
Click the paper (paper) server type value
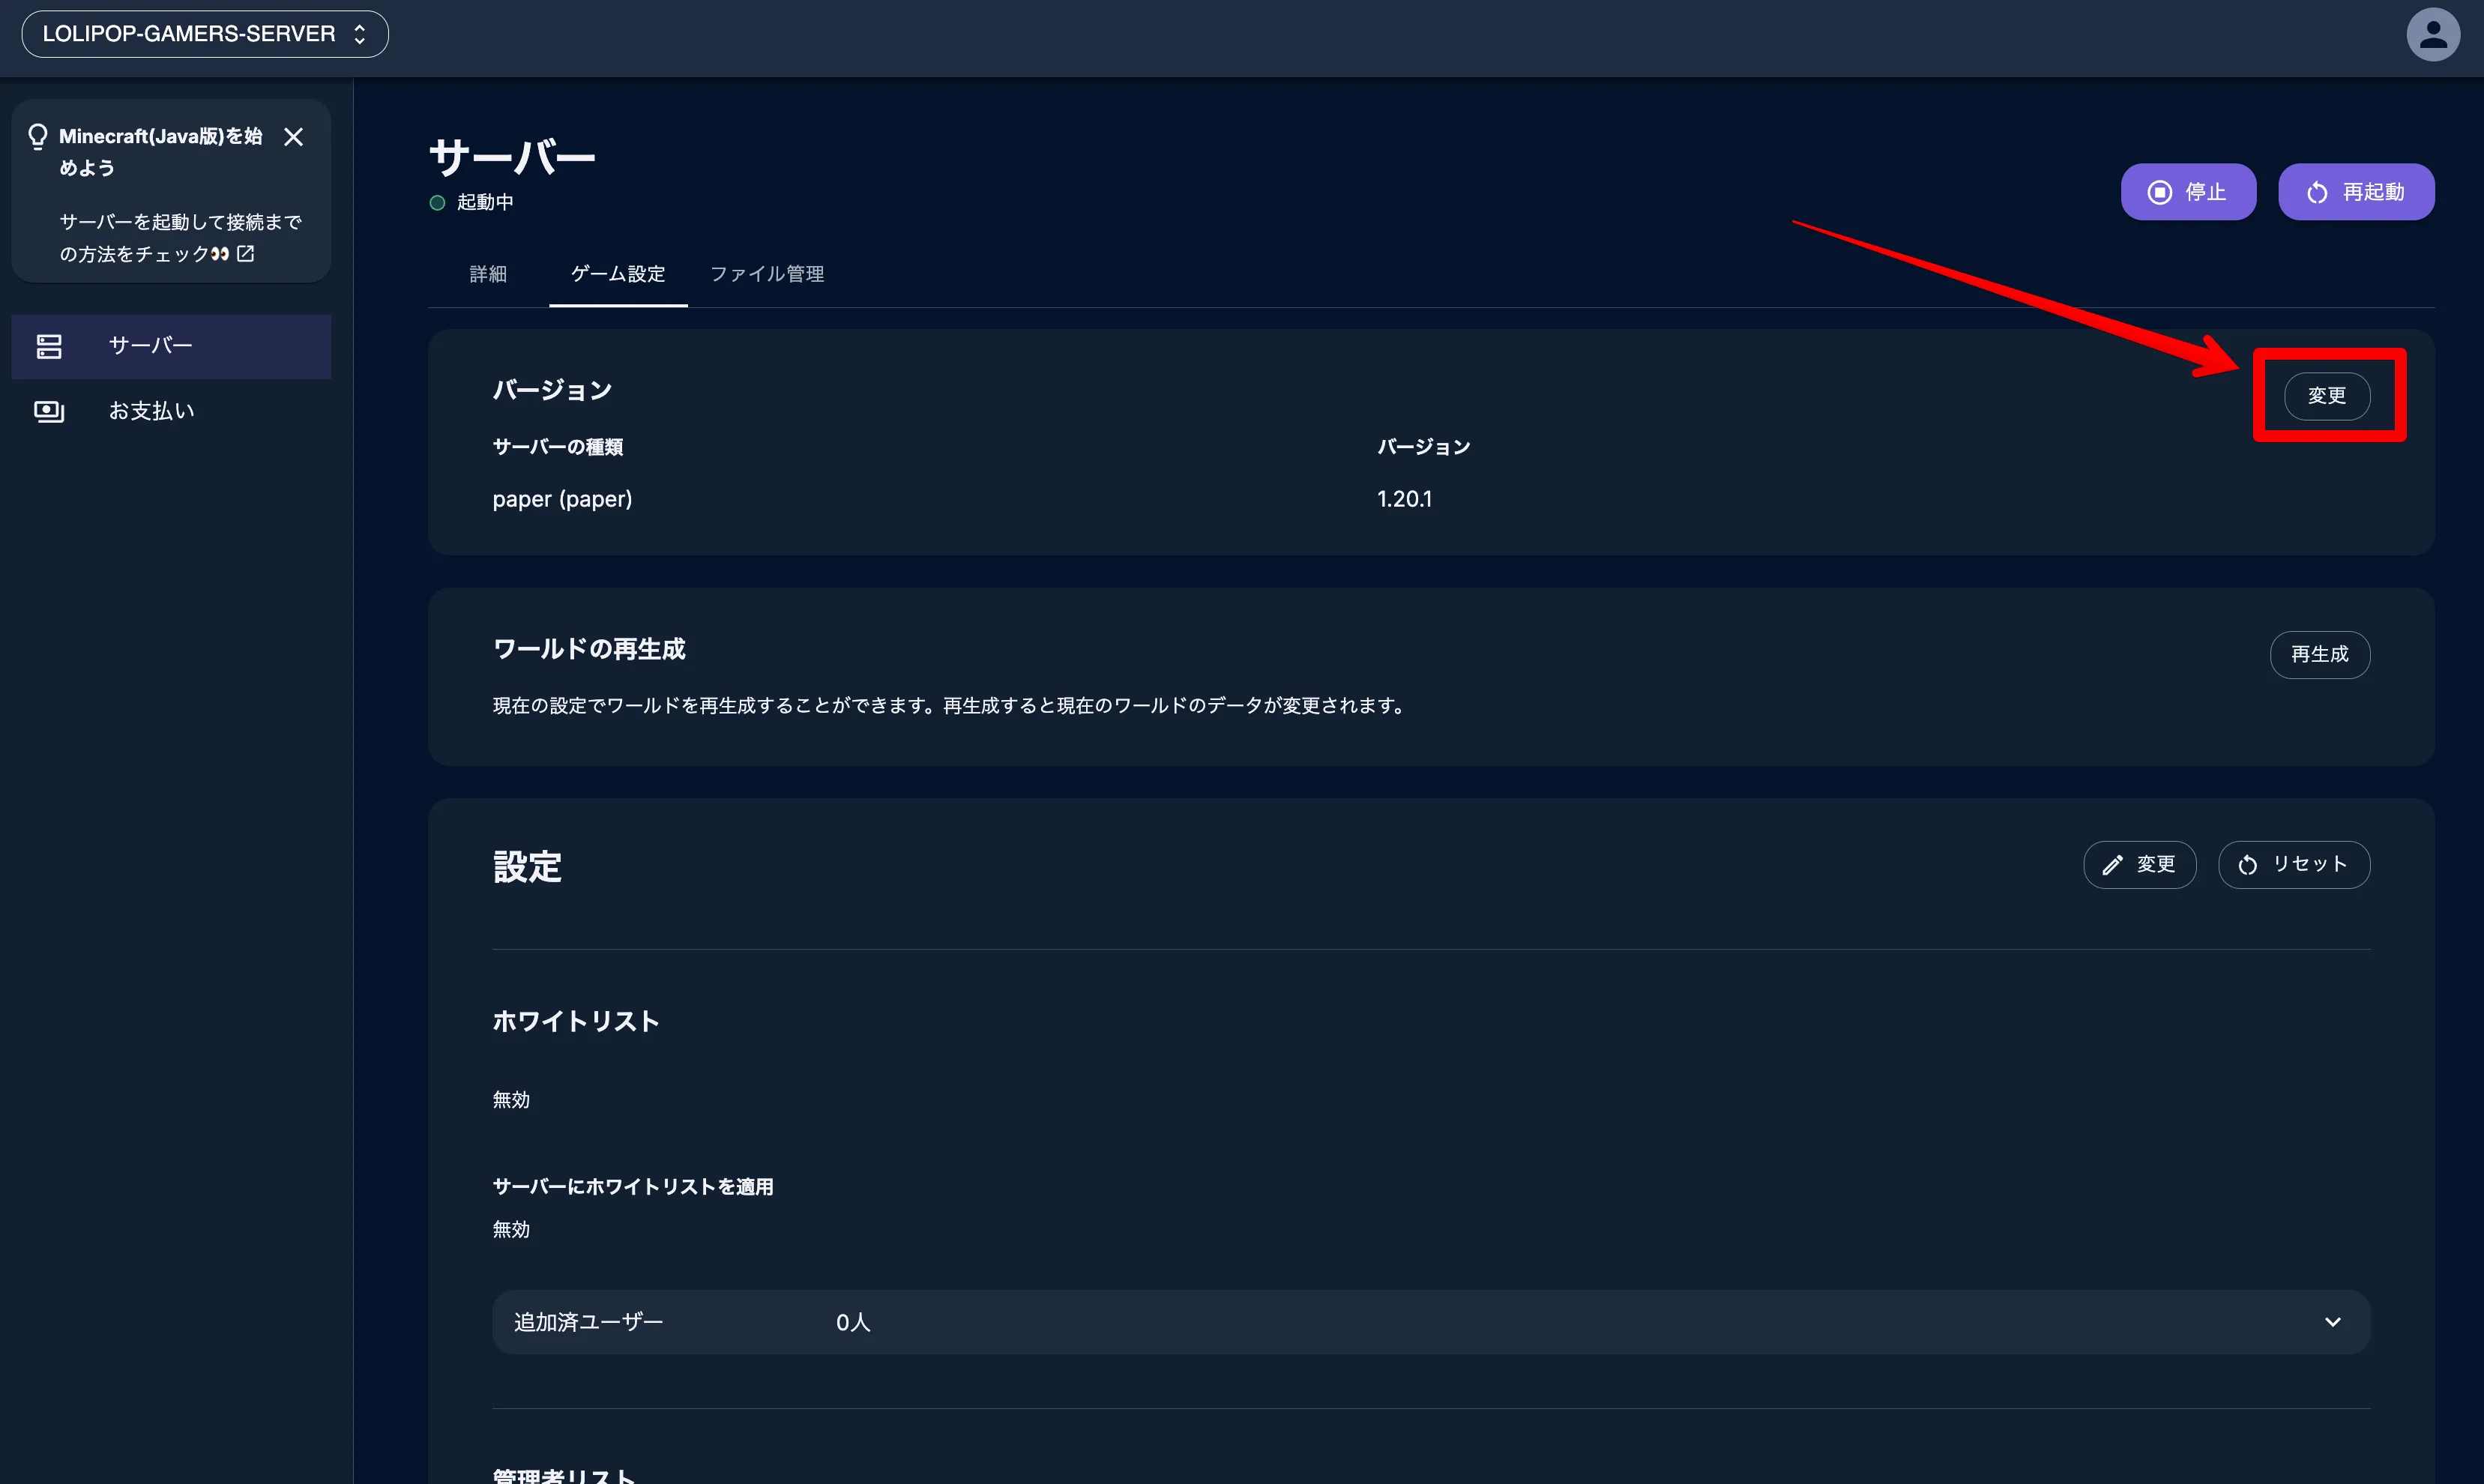[562, 499]
